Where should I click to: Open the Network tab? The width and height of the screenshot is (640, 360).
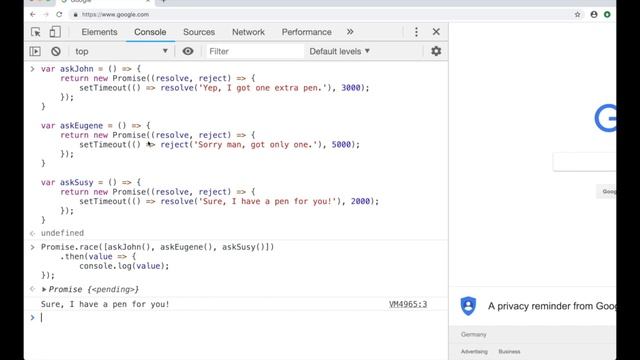(248, 32)
